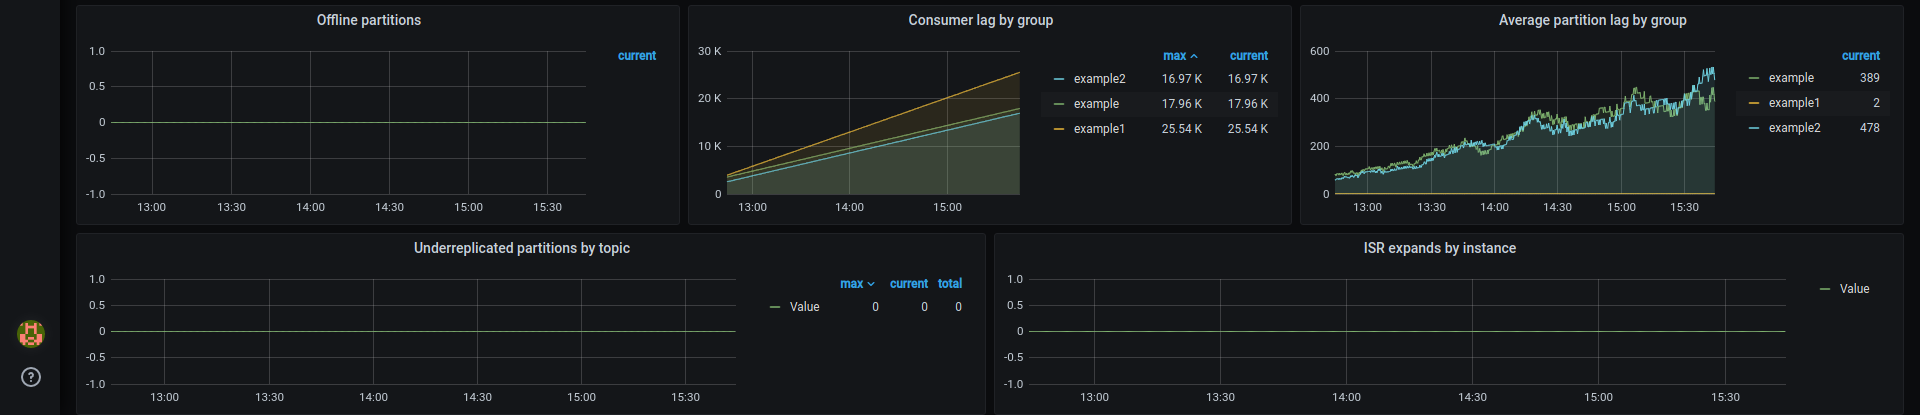Toggle example1 series in Consumer lag legend
The width and height of the screenshot is (1920, 415).
[x=1099, y=129]
